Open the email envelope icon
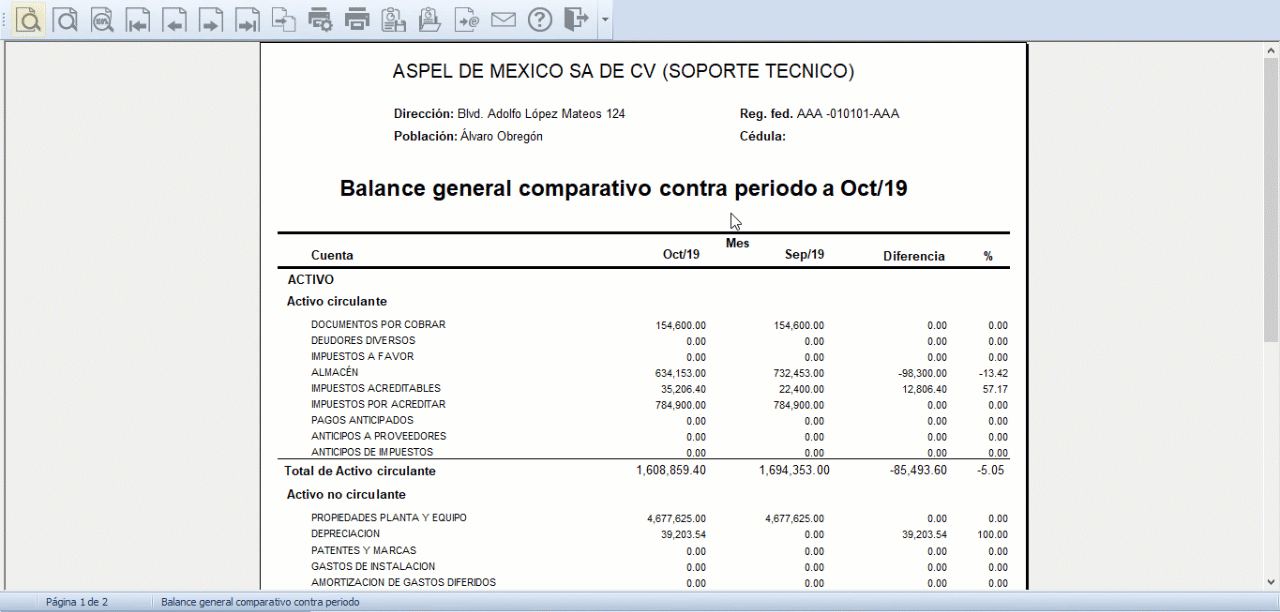This screenshot has width=1280, height=612. 503,19
